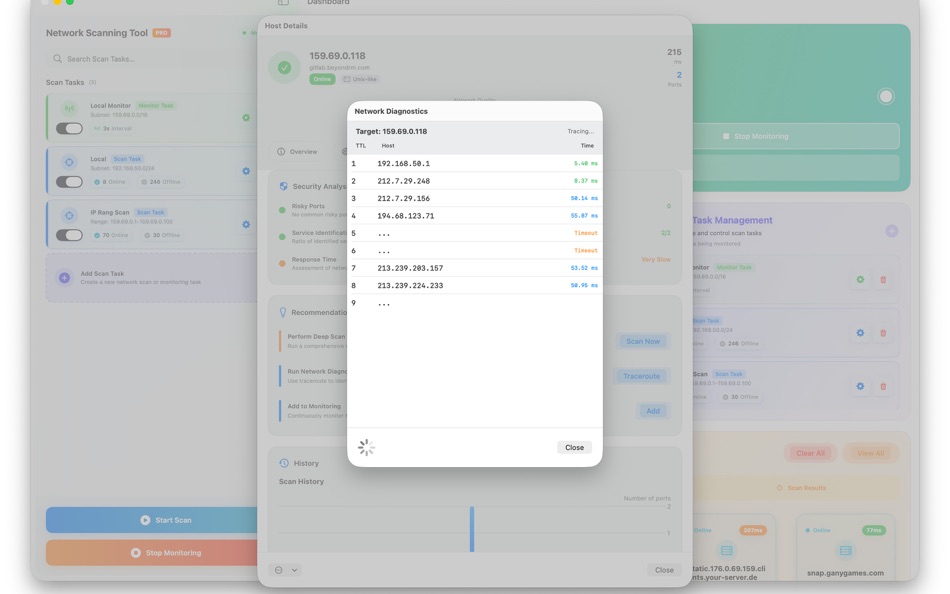Click the Local Monitor task radar icon

click(x=69, y=108)
